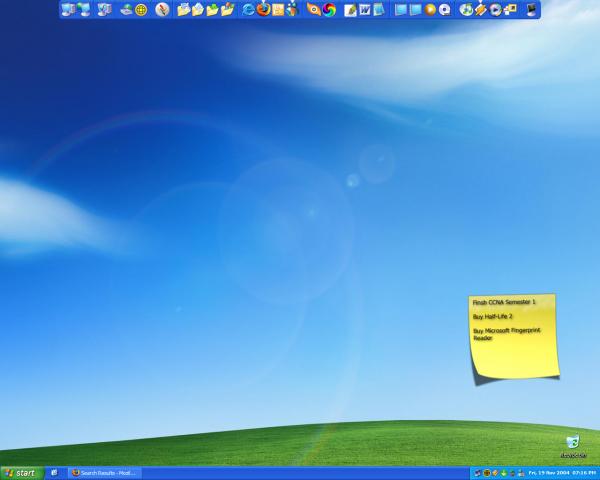This screenshot has width=600, height=480.
Task: Launch the round pencil icon in the dock
Action: [162, 10]
